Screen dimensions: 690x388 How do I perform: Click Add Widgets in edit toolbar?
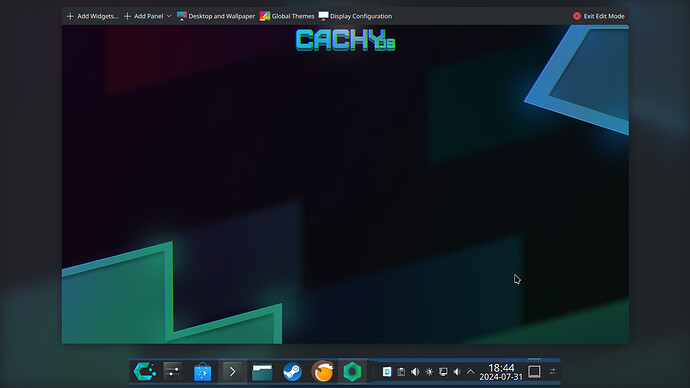click(92, 16)
